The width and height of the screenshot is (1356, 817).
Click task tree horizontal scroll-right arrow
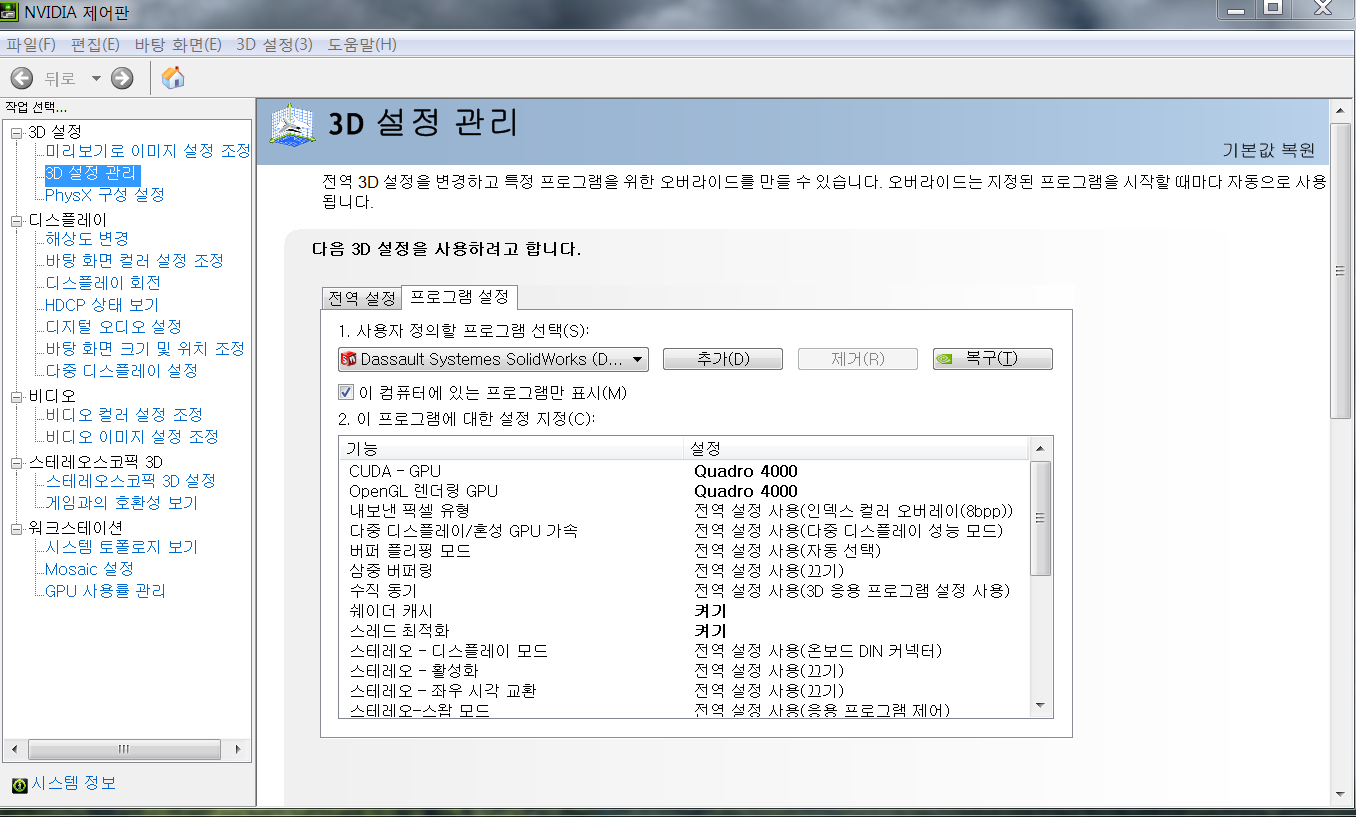click(238, 749)
